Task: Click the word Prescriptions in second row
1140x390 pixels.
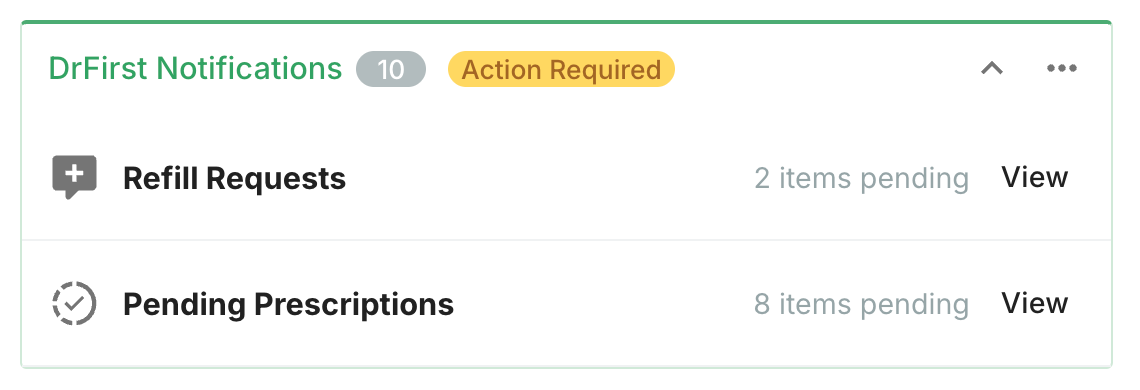Action: 354,304
